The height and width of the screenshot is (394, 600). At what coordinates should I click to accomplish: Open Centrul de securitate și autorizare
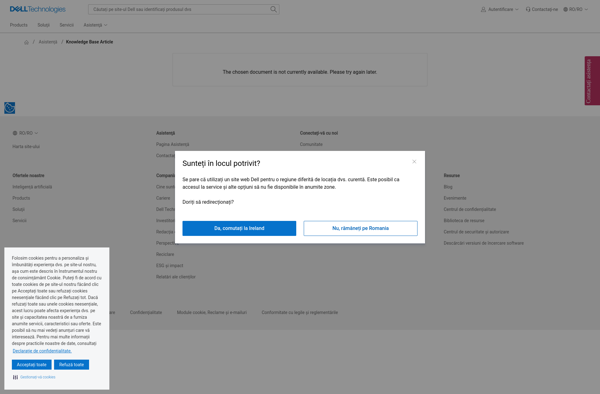click(x=476, y=232)
